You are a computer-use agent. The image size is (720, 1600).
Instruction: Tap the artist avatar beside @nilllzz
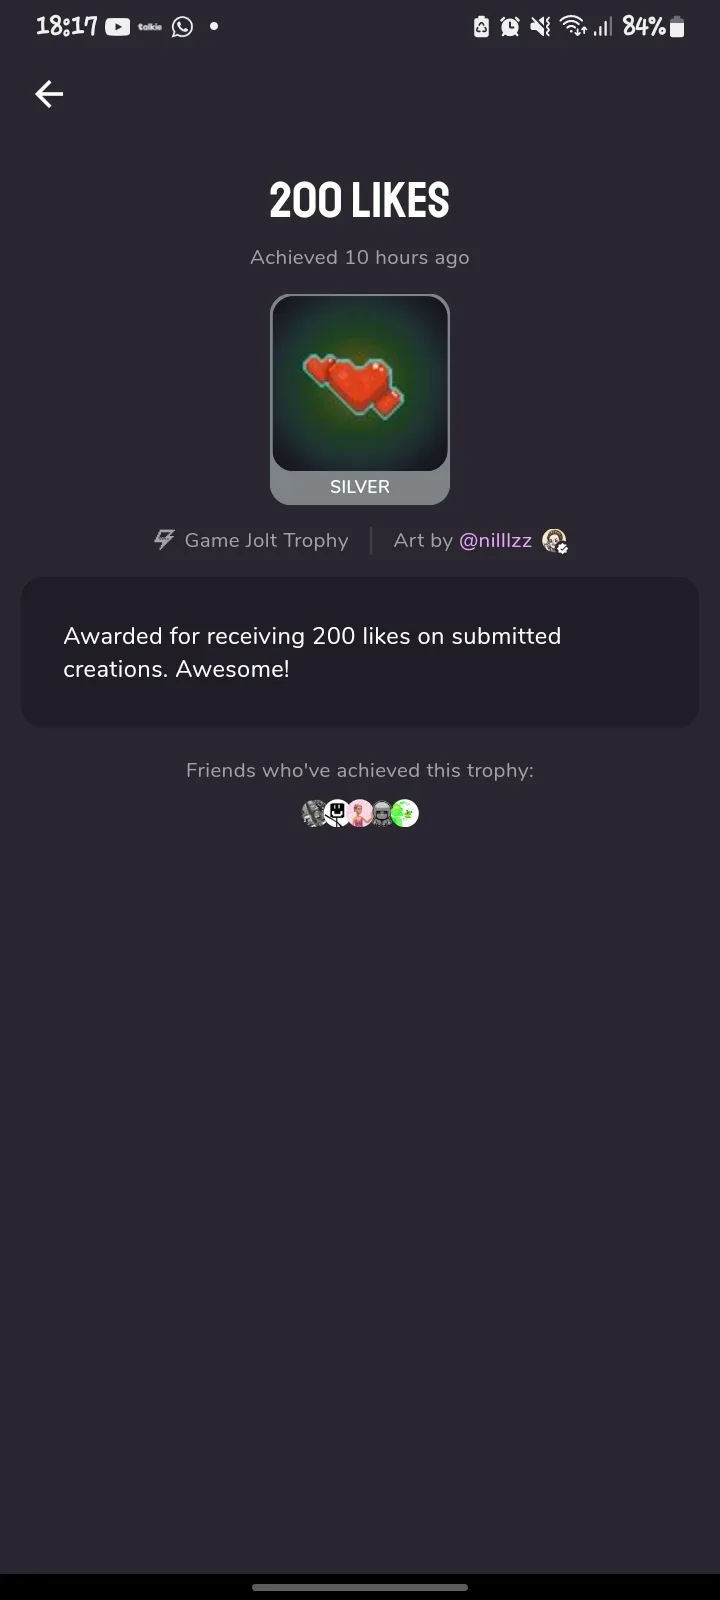click(555, 541)
